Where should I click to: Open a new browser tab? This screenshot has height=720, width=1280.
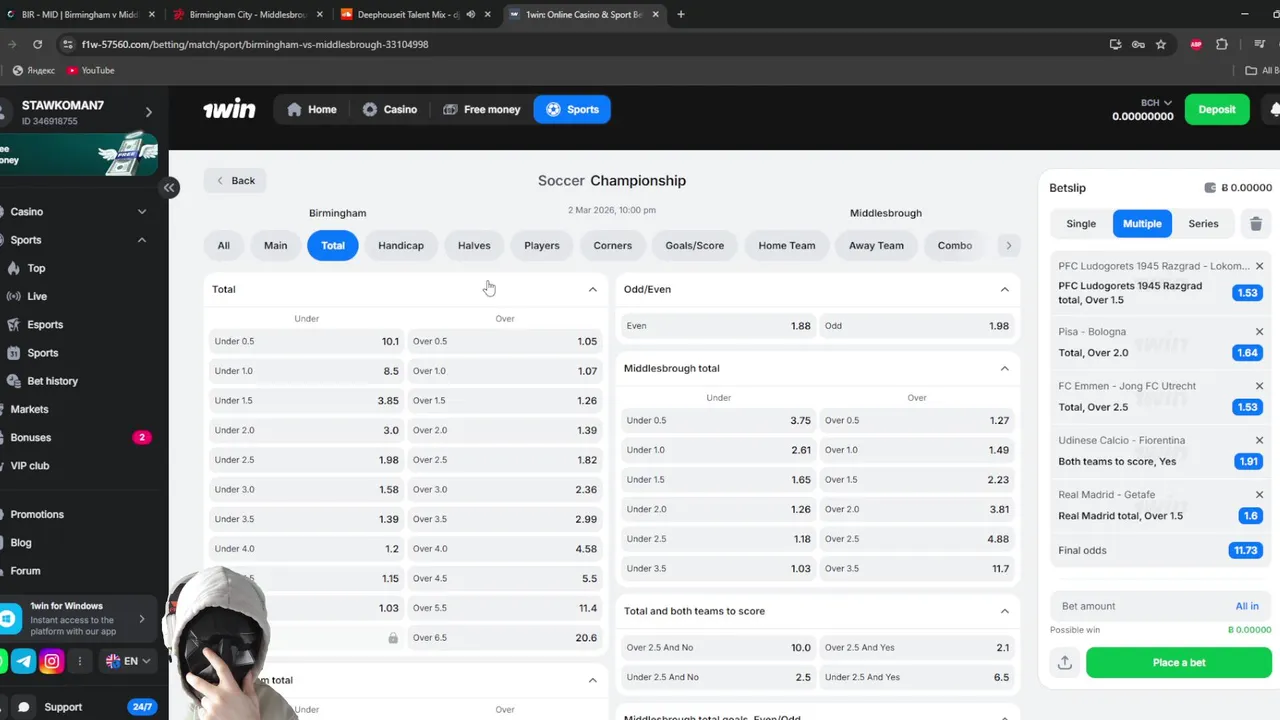click(681, 14)
